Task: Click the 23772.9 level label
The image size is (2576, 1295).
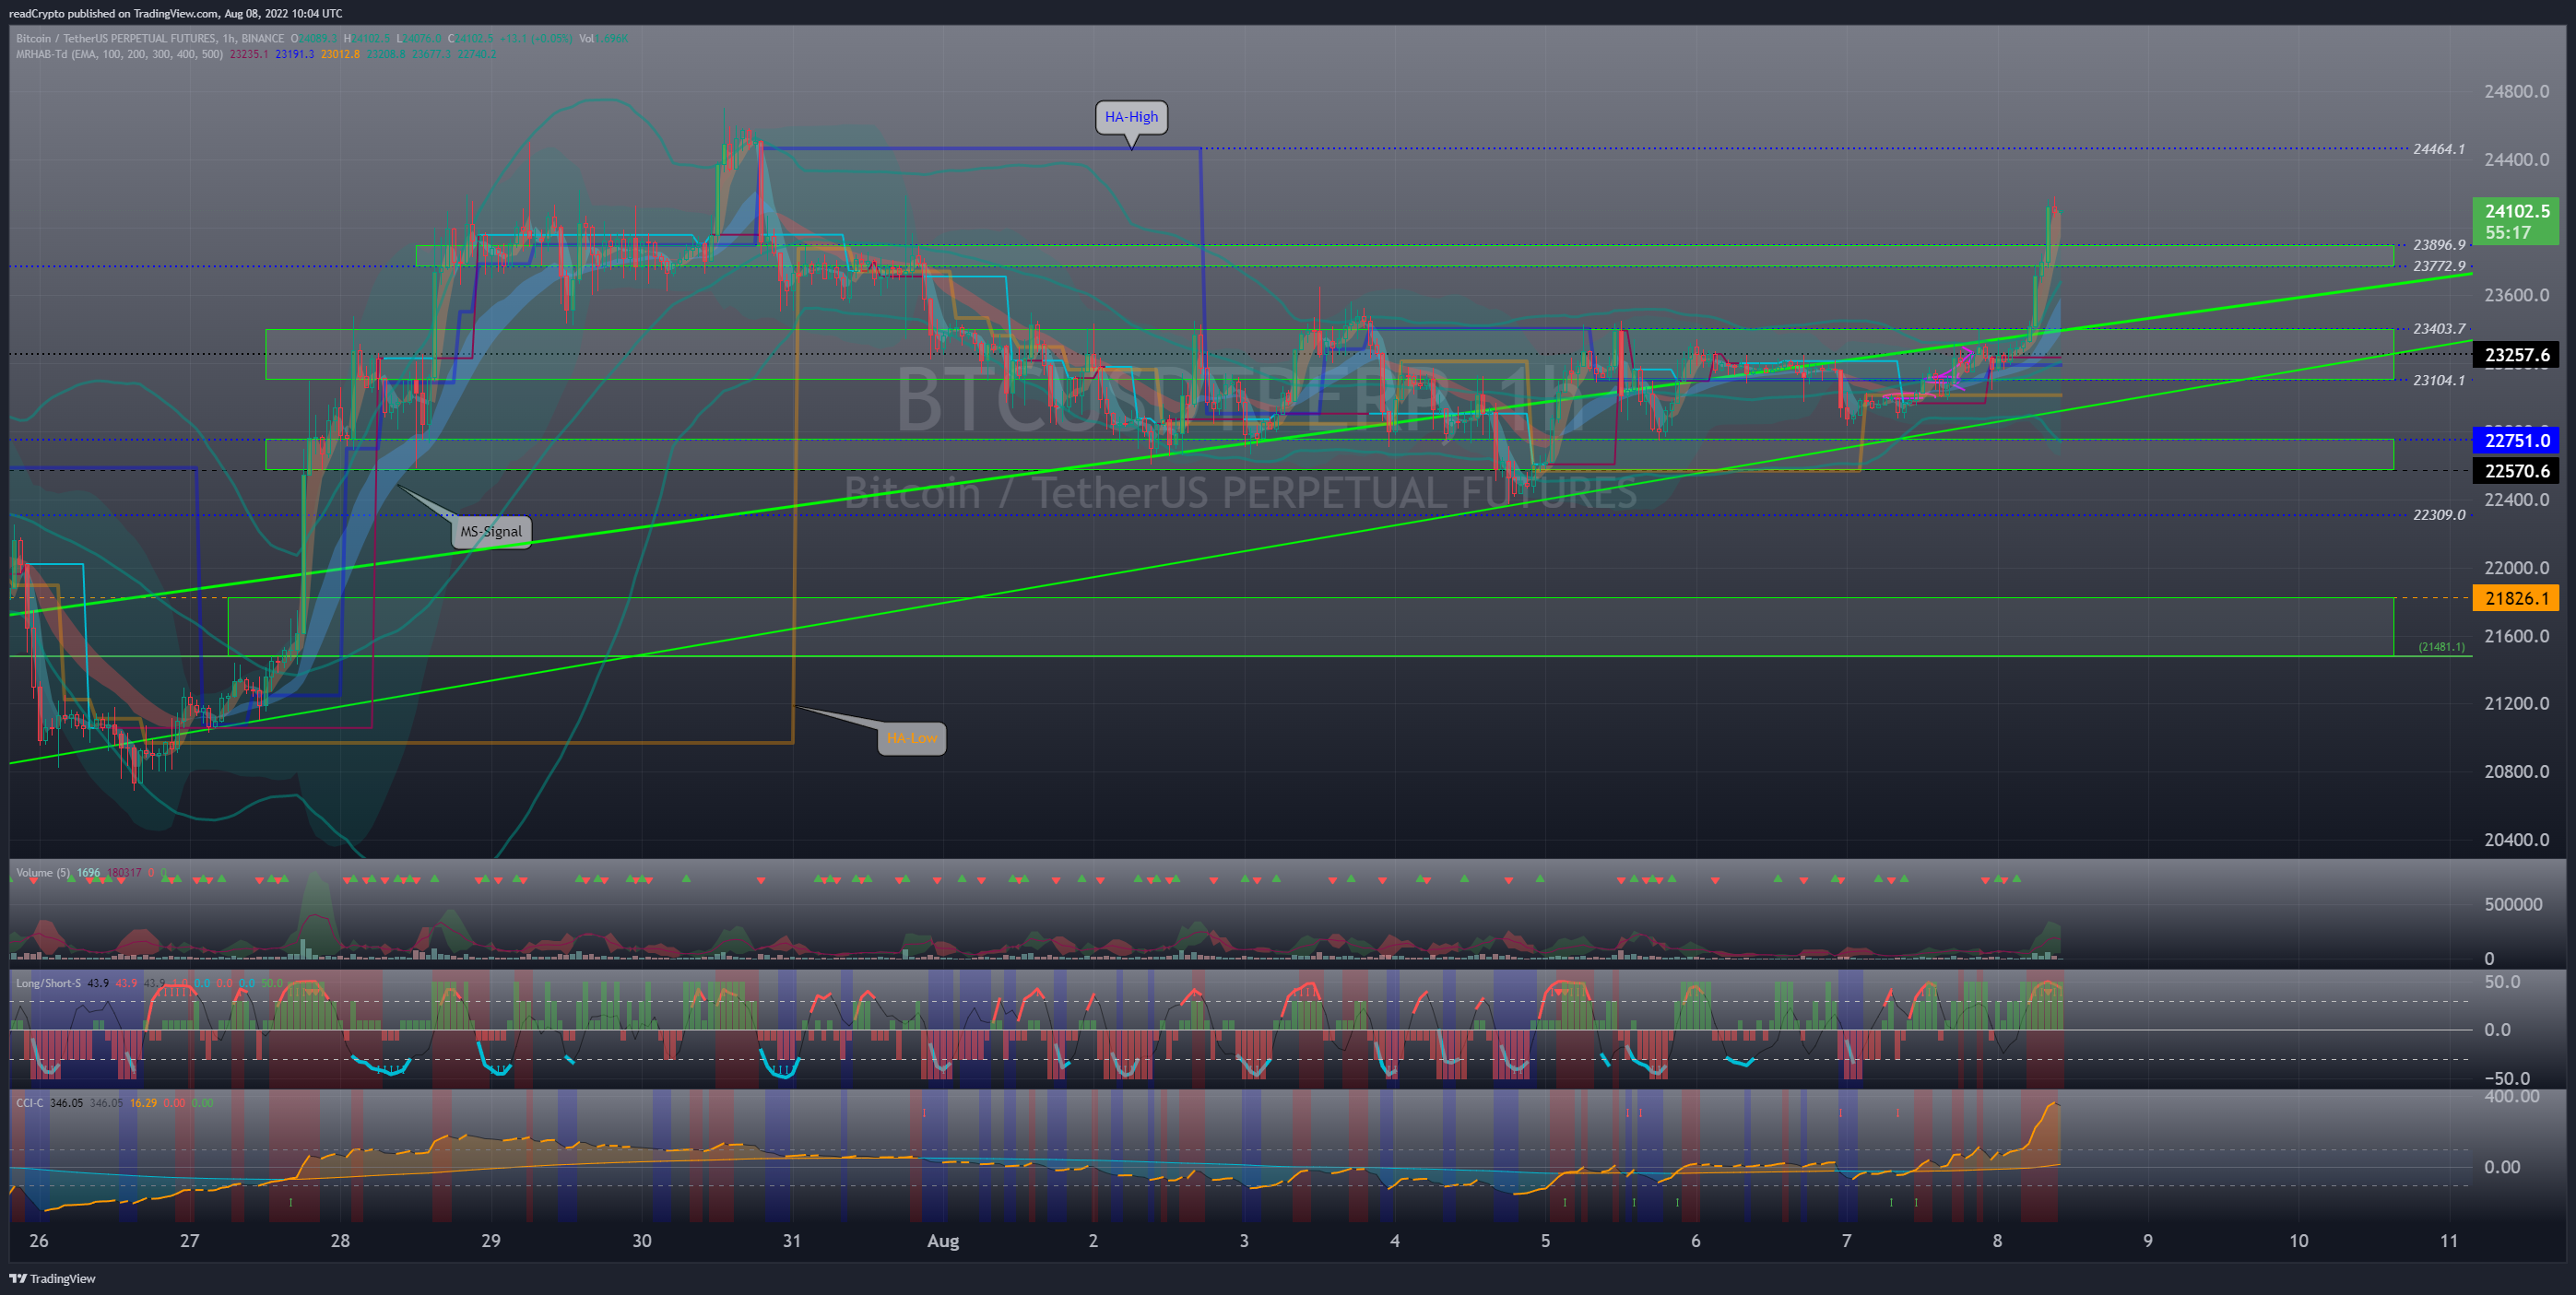Action: 2439,266
